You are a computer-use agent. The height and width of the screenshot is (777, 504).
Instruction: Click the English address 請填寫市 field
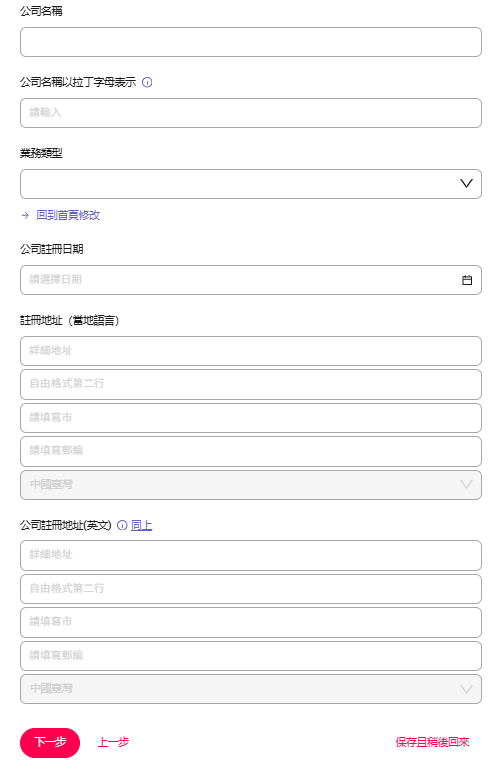point(251,622)
